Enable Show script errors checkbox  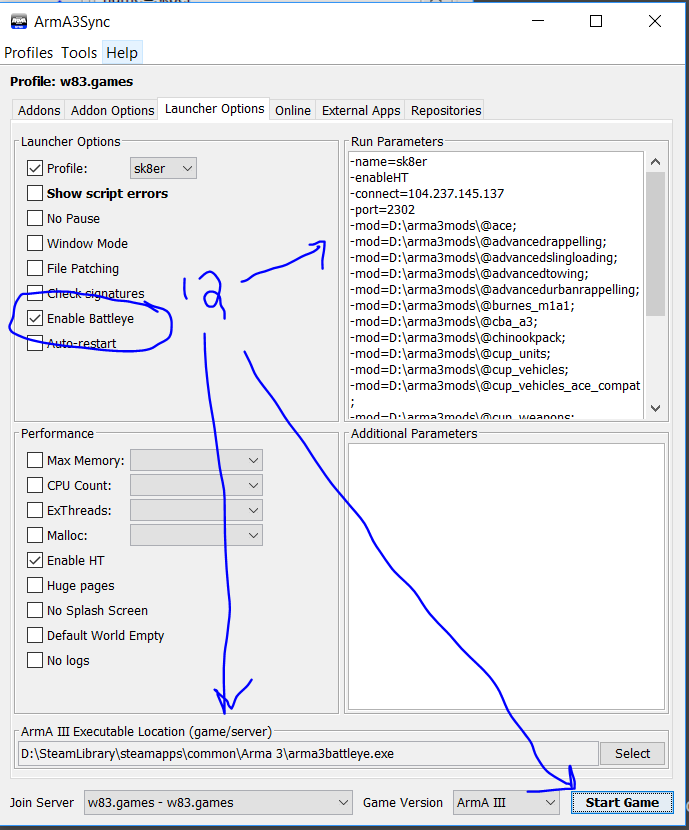[x=35, y=193]
